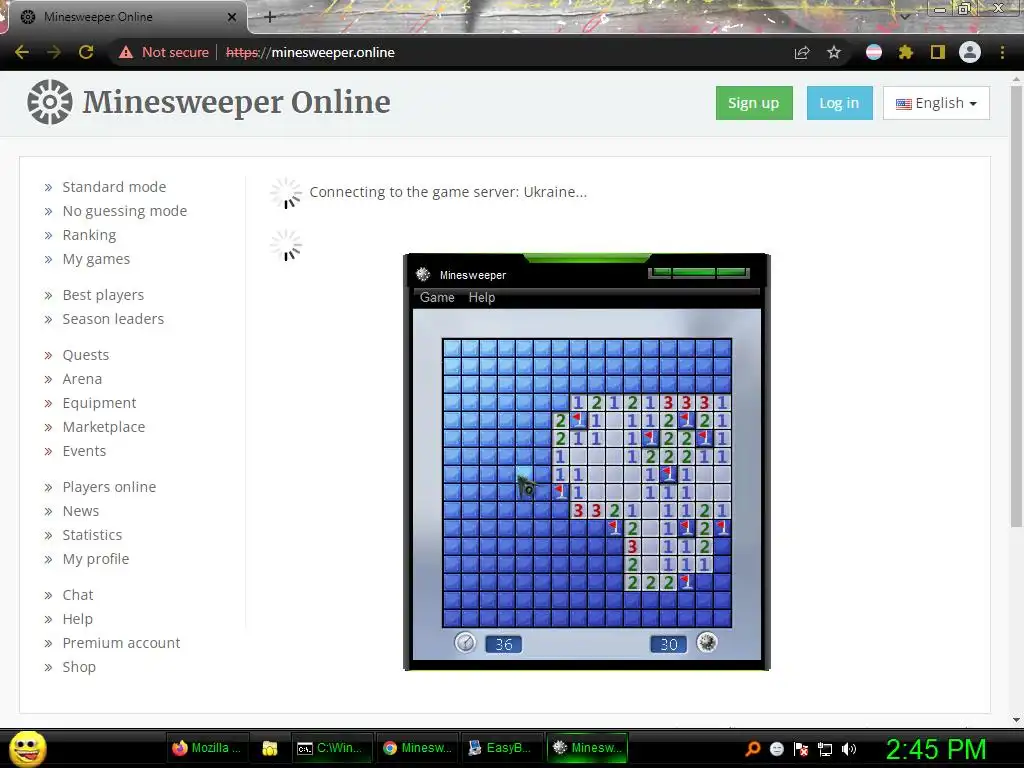Open the Shop link

(79, 667)
